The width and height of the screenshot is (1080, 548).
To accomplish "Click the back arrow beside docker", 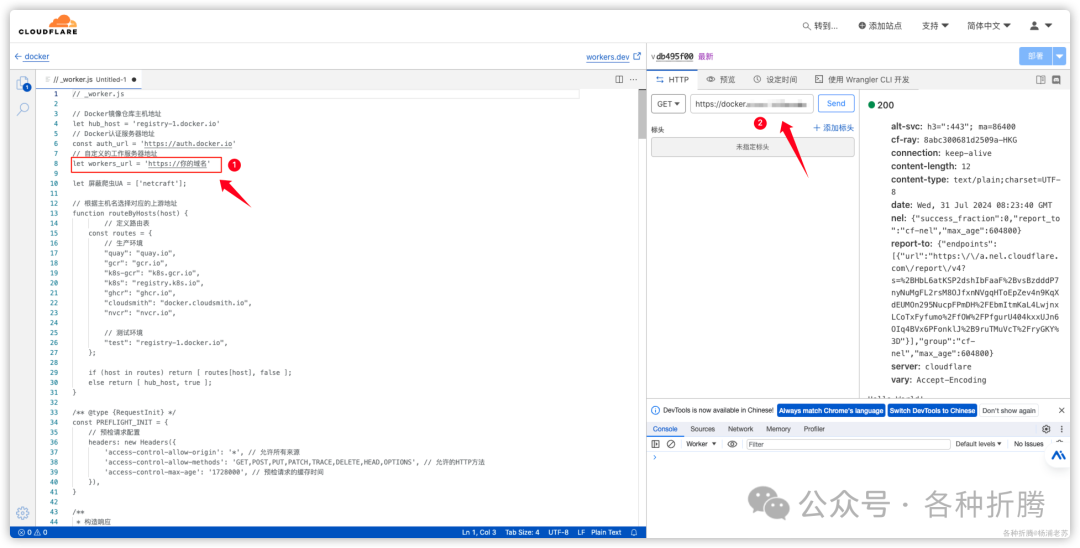I will pyautogui.click(x=18, y=56).
